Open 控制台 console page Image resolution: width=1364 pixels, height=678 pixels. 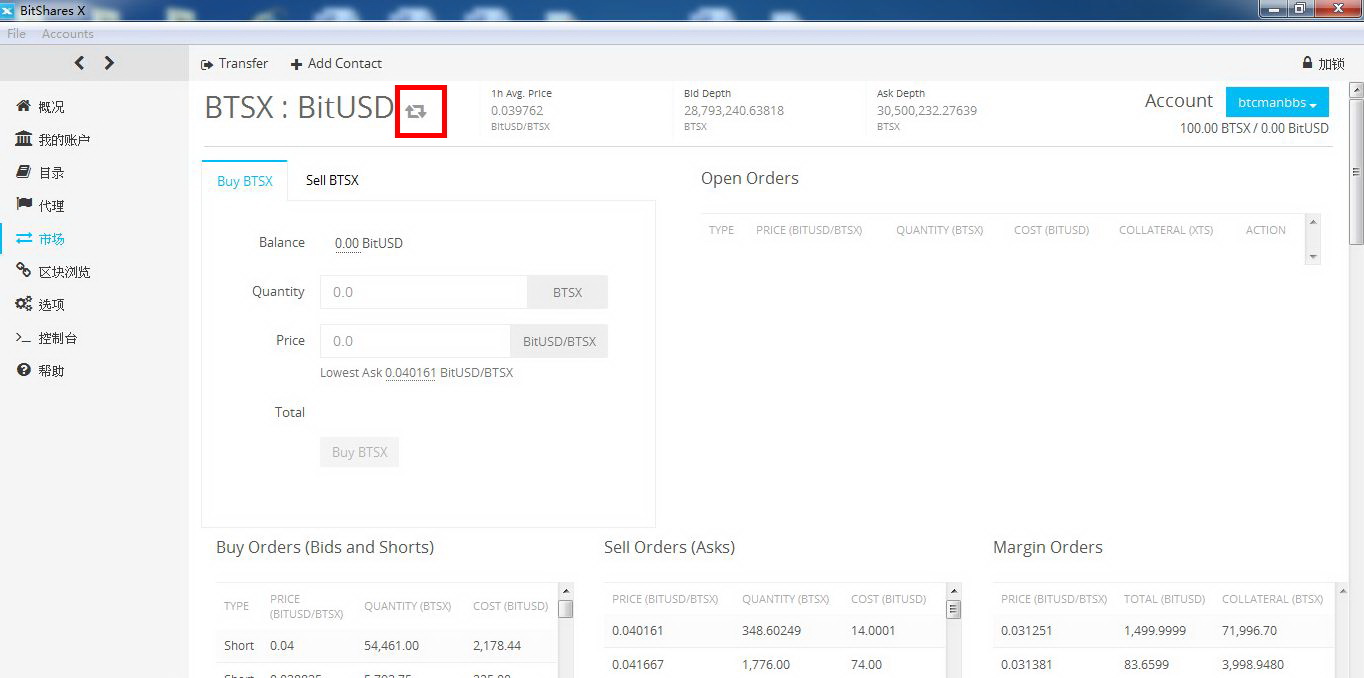tap(58, 338)
